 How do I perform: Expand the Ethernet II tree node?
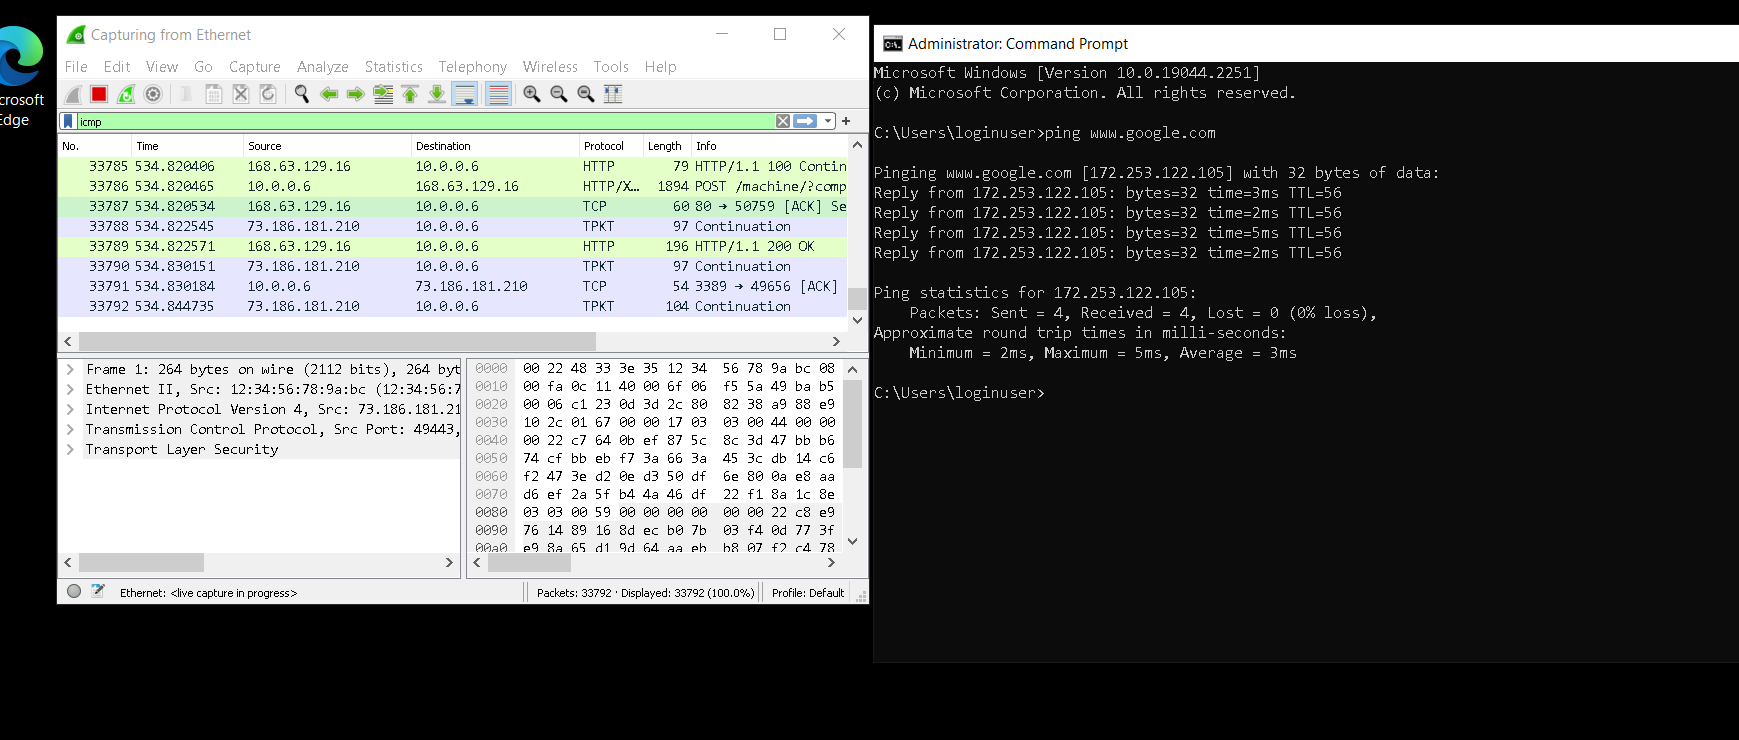click(70, 389)
